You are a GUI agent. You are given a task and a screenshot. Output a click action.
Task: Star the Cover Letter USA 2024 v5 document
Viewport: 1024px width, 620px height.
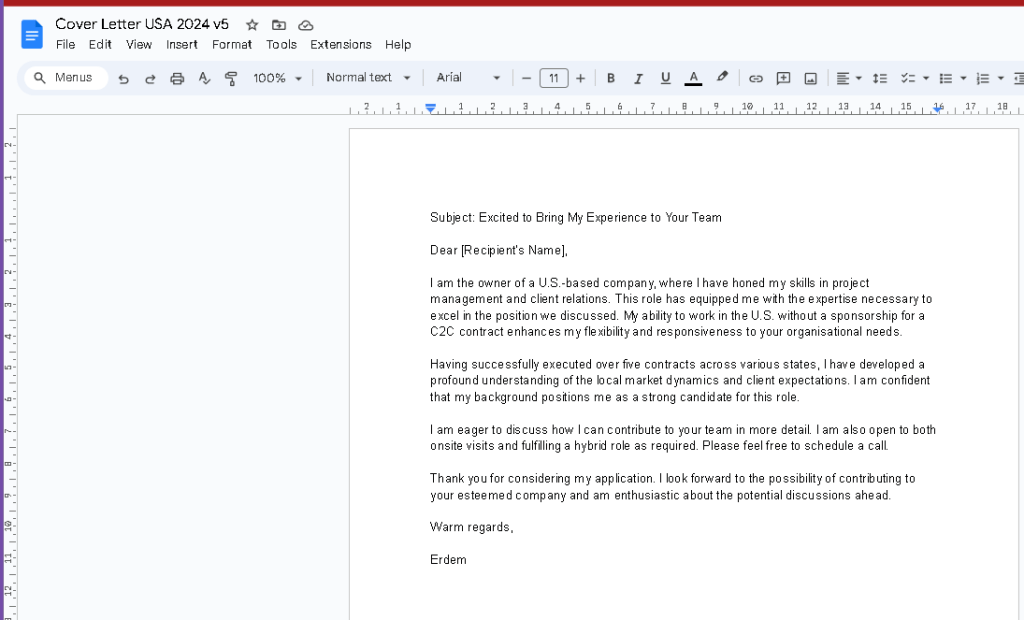click(252, 25)
